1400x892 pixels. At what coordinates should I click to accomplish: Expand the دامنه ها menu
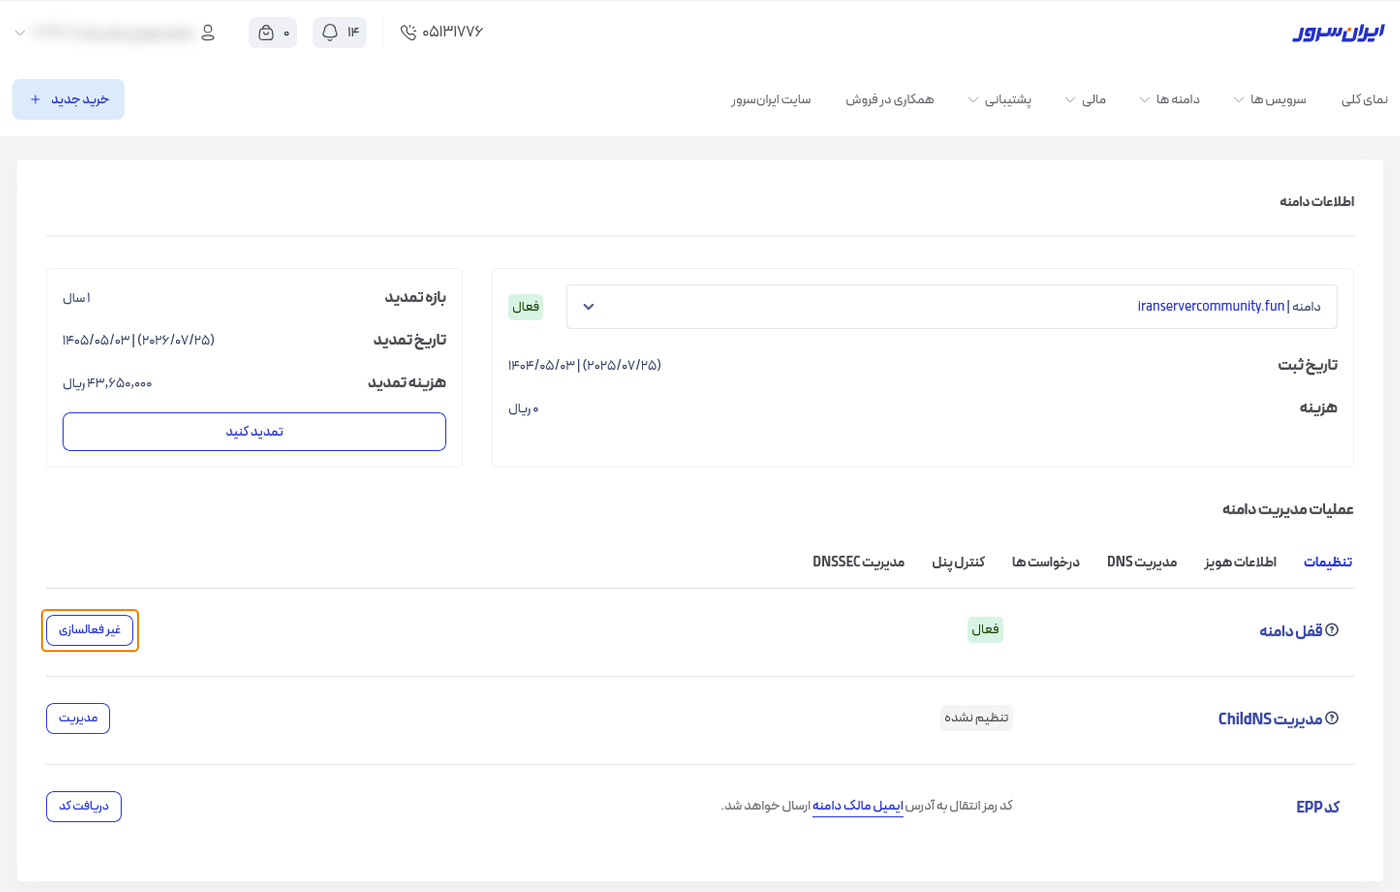[1170, 100]
